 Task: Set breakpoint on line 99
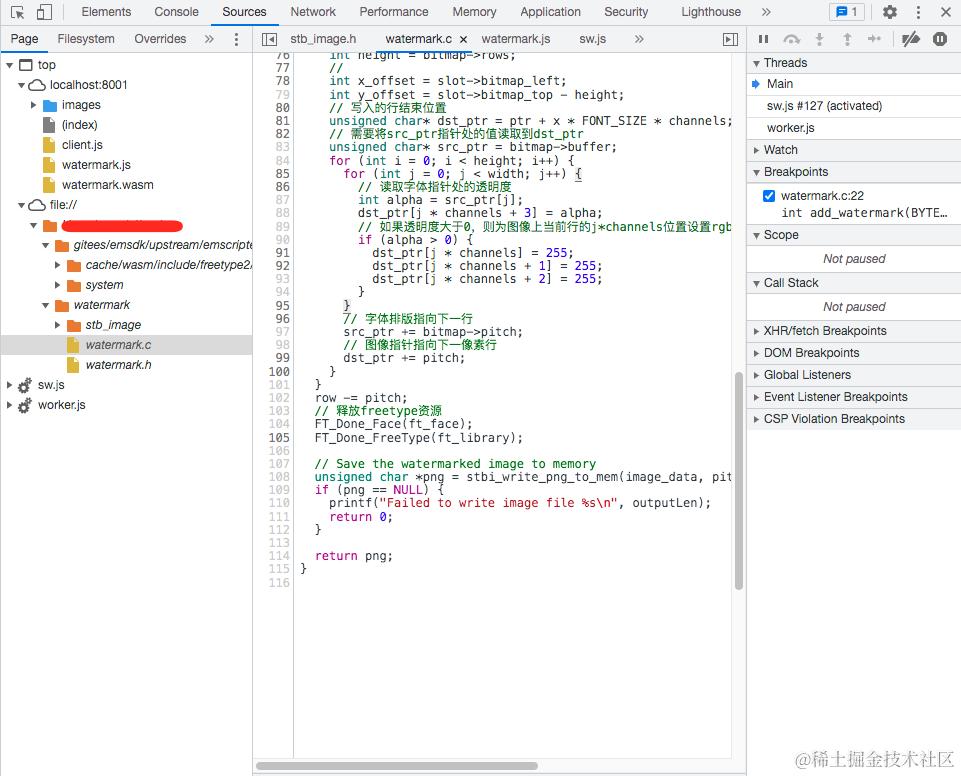click(x=282, y=358)
